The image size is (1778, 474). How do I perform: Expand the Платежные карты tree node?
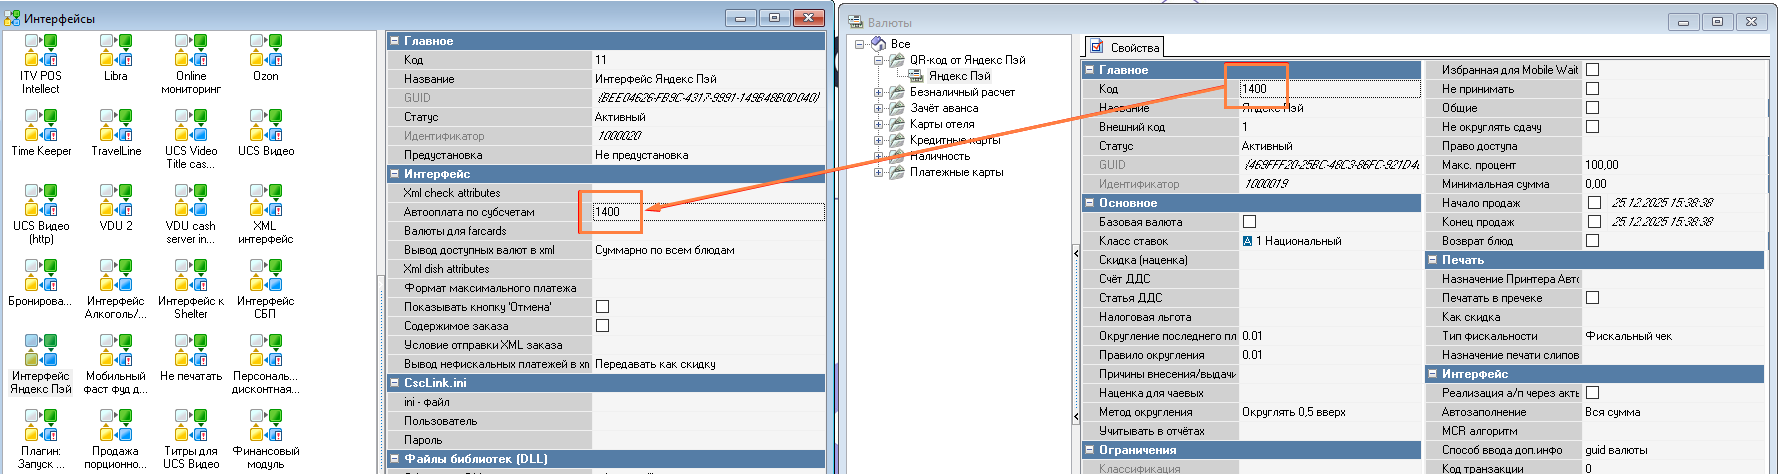coord(879,172)
